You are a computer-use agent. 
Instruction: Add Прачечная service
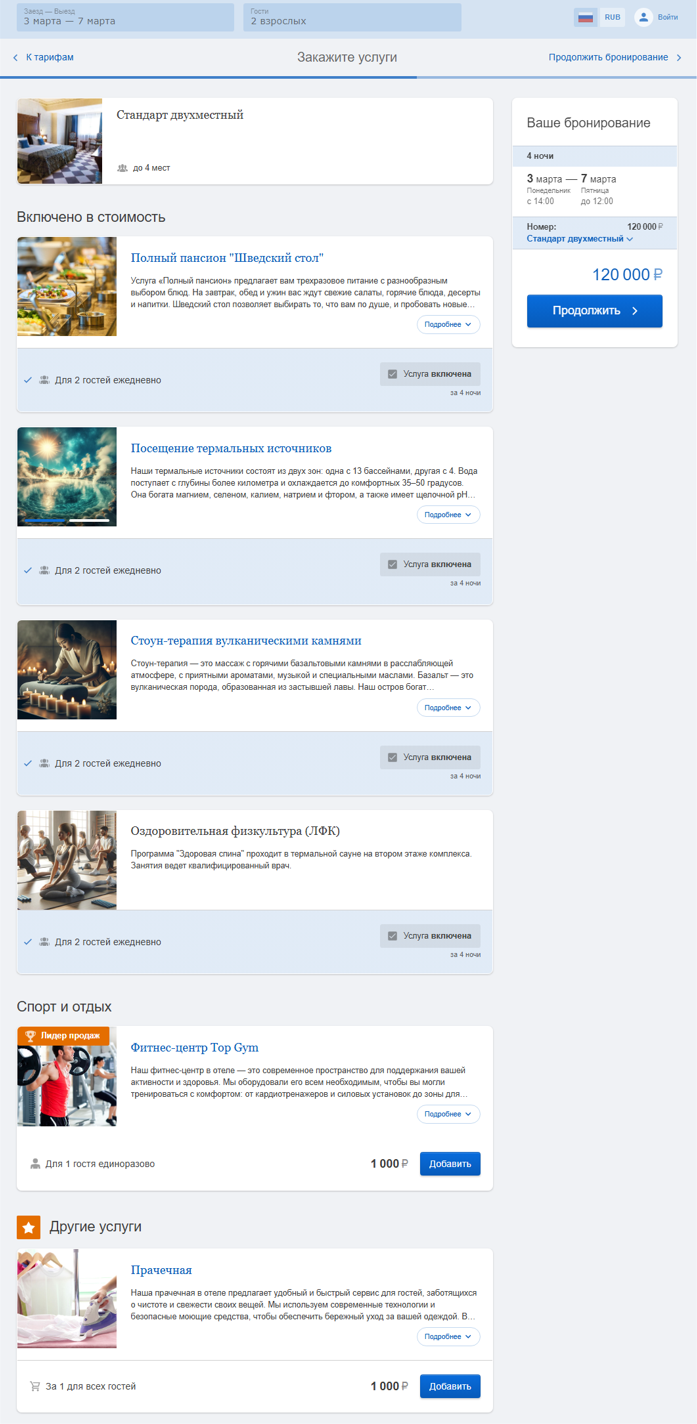coord(450,1387)
